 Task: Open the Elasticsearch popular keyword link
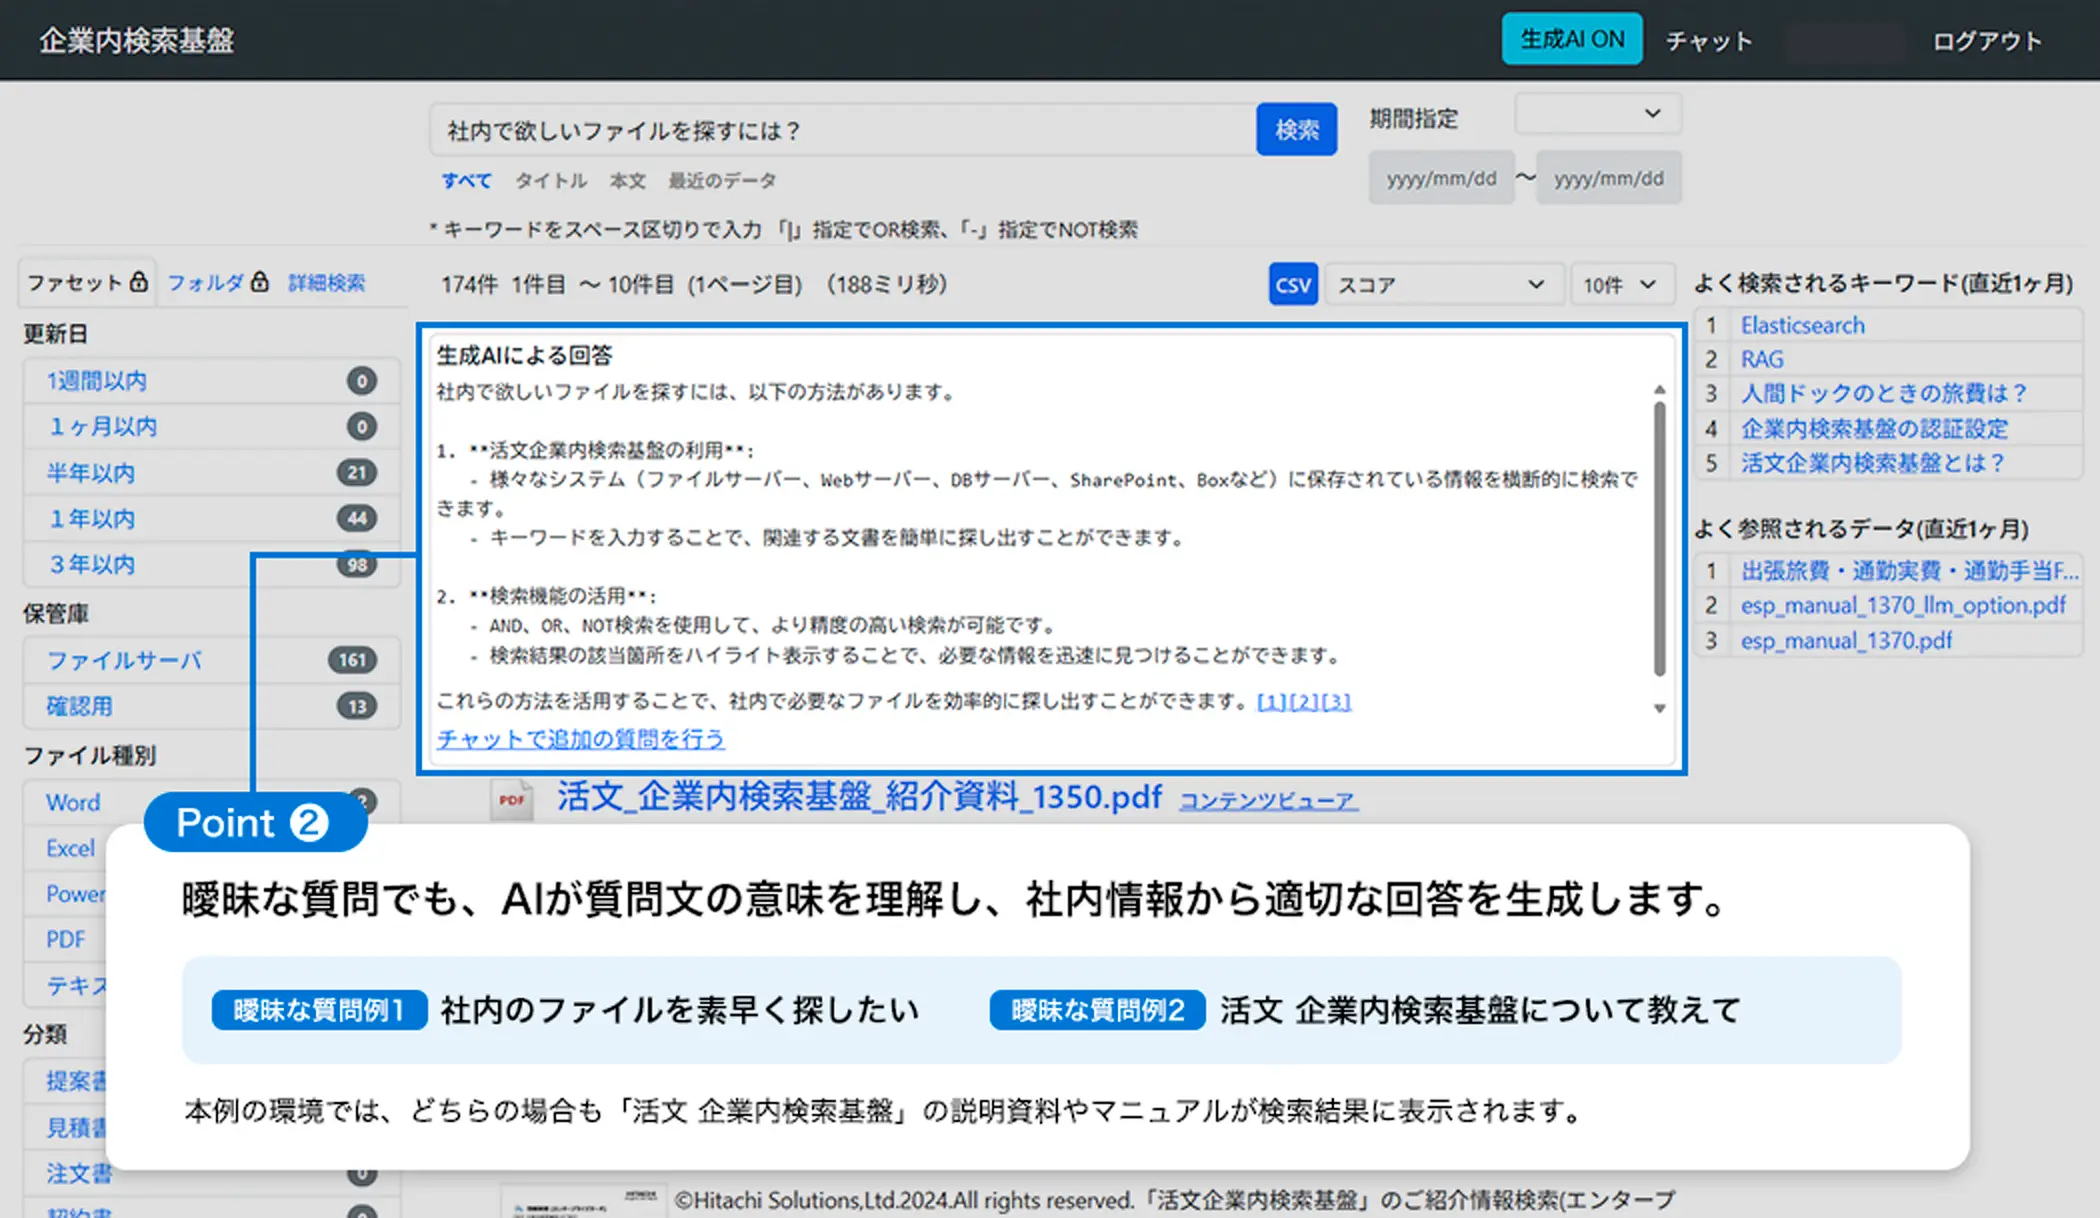click(1802, 326)
